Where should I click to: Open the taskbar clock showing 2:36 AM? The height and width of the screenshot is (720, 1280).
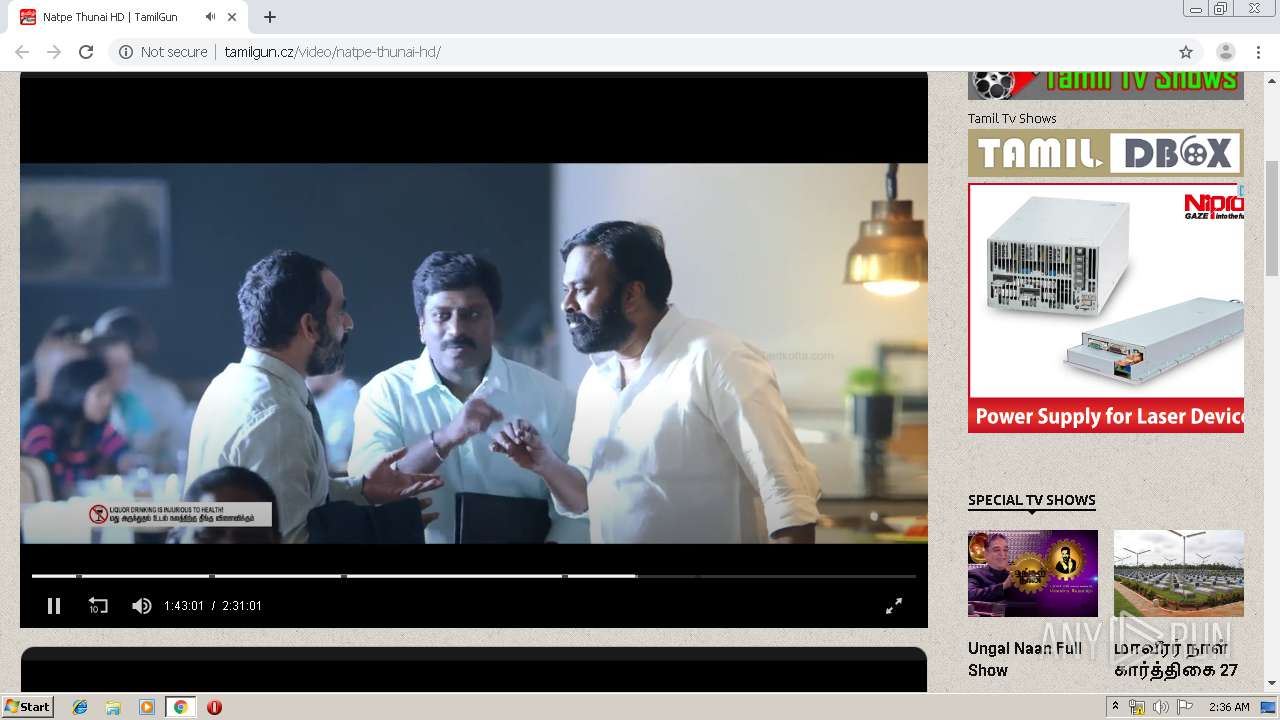pyautogui.click(x=1229, y=707)
